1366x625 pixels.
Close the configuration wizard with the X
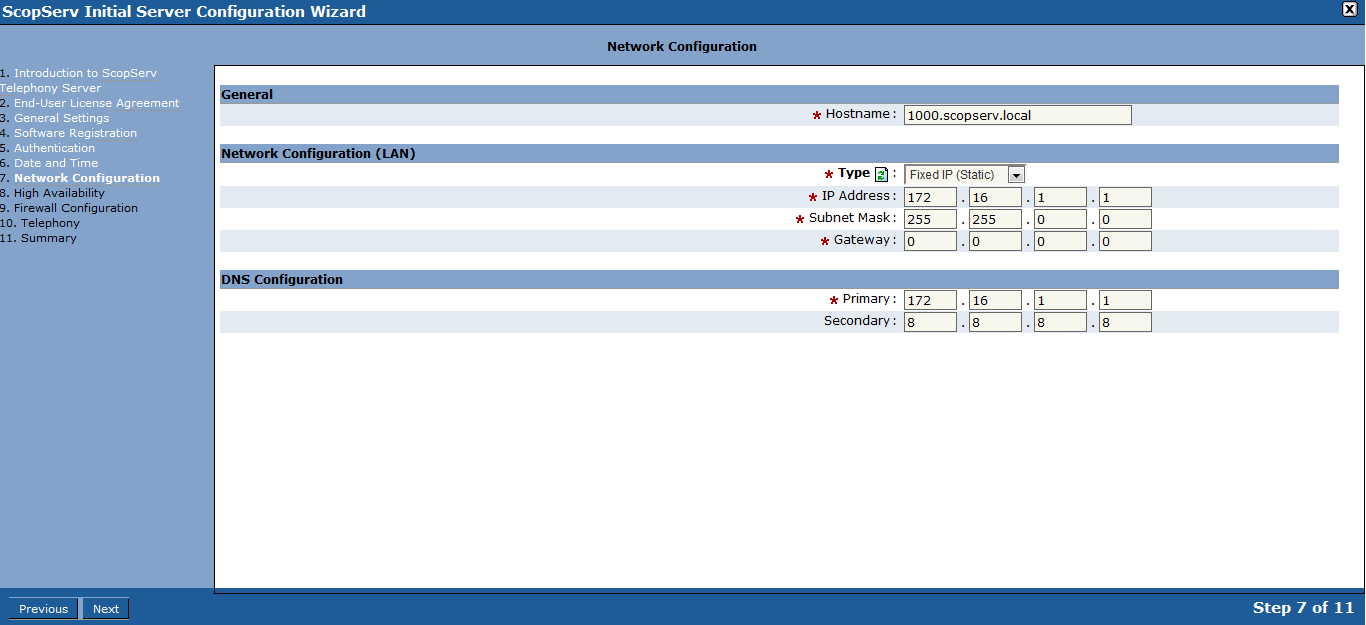(1350, 9)
